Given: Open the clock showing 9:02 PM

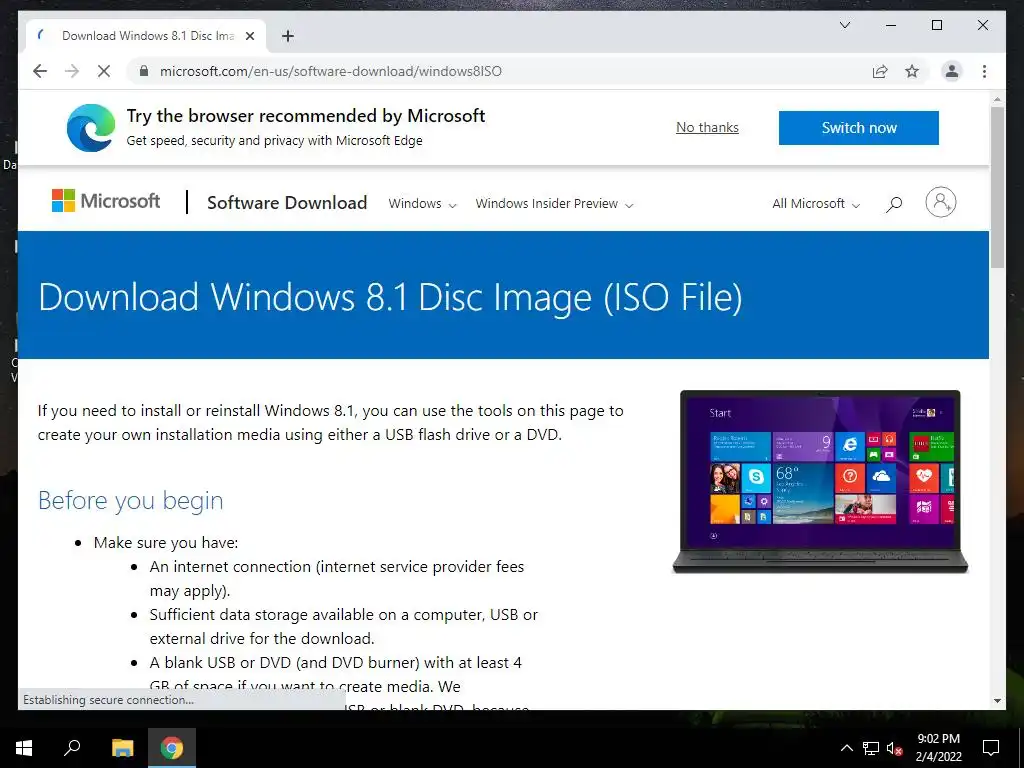Looking at the screenshot, I should (938, 748).
